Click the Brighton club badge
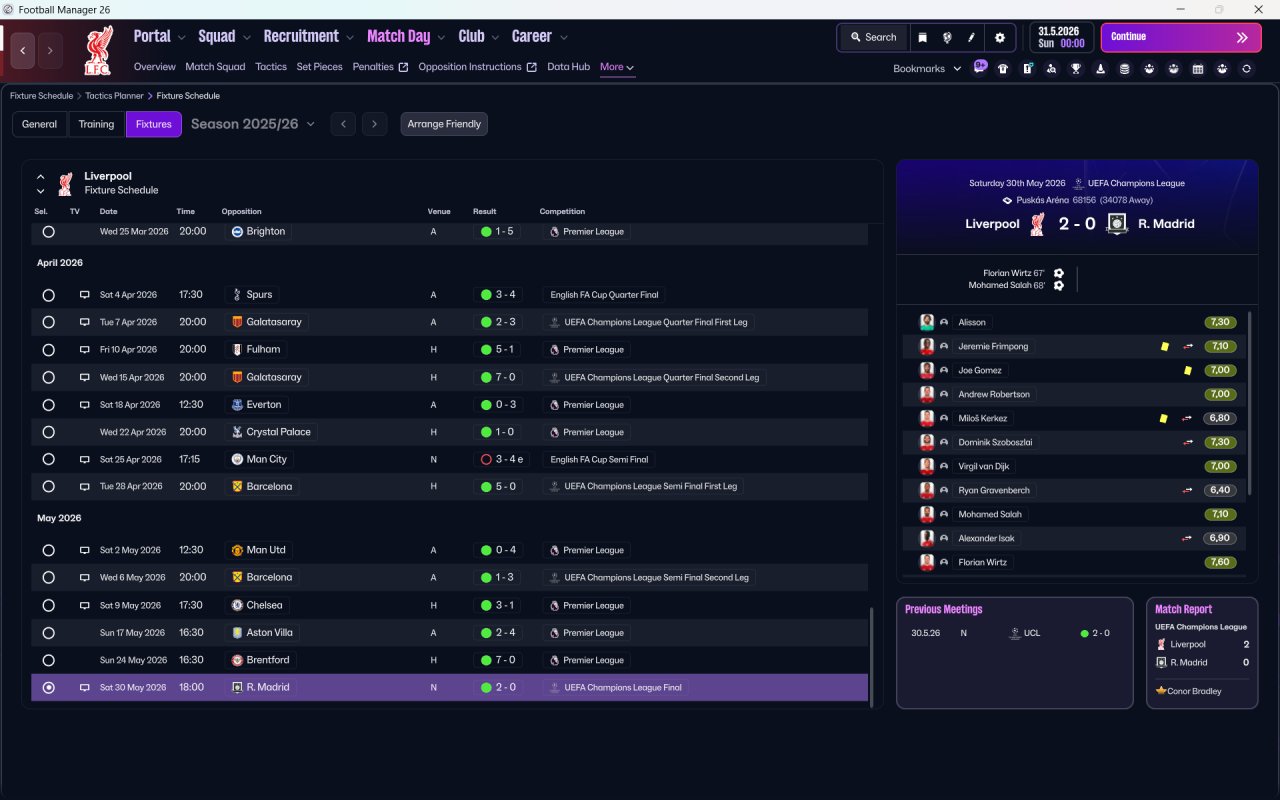This screenshot has width=1280, height=800. (x=237, y=231)
